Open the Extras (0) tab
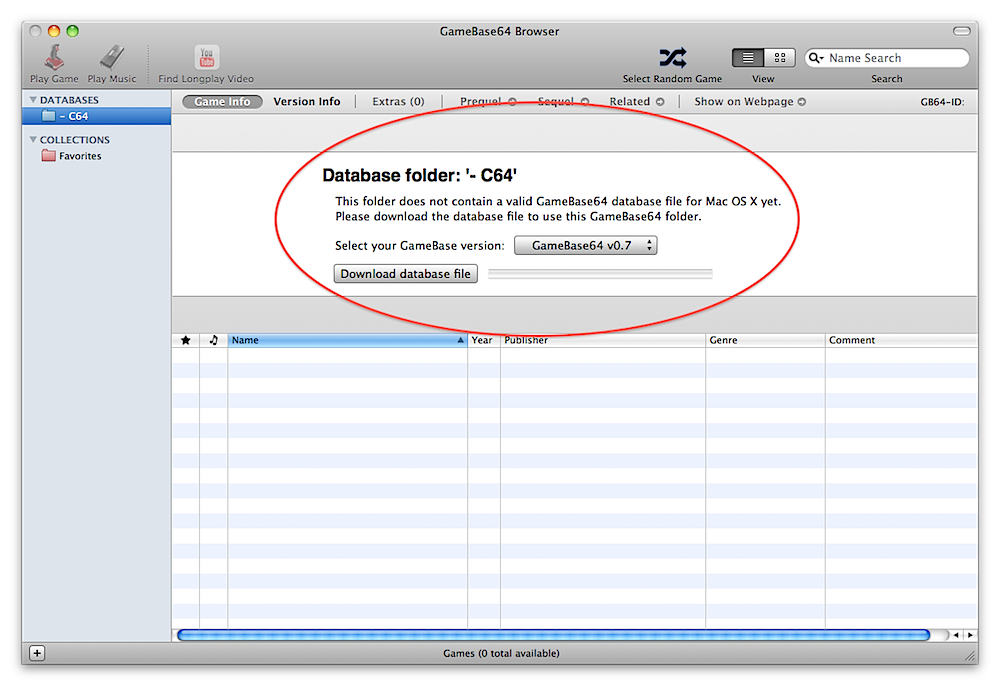This screenshot has height=686, width=1000. point(398,102)
